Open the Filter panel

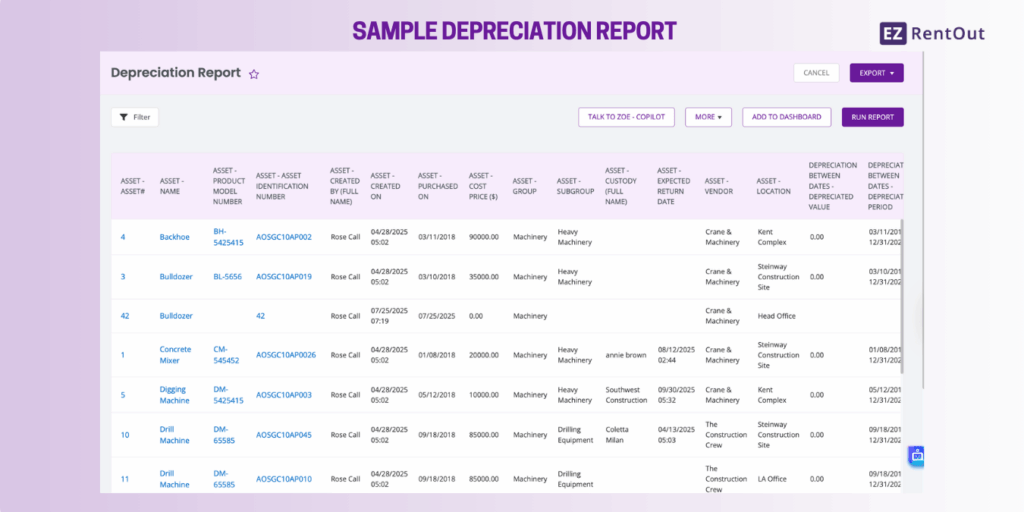pos(135,117)
